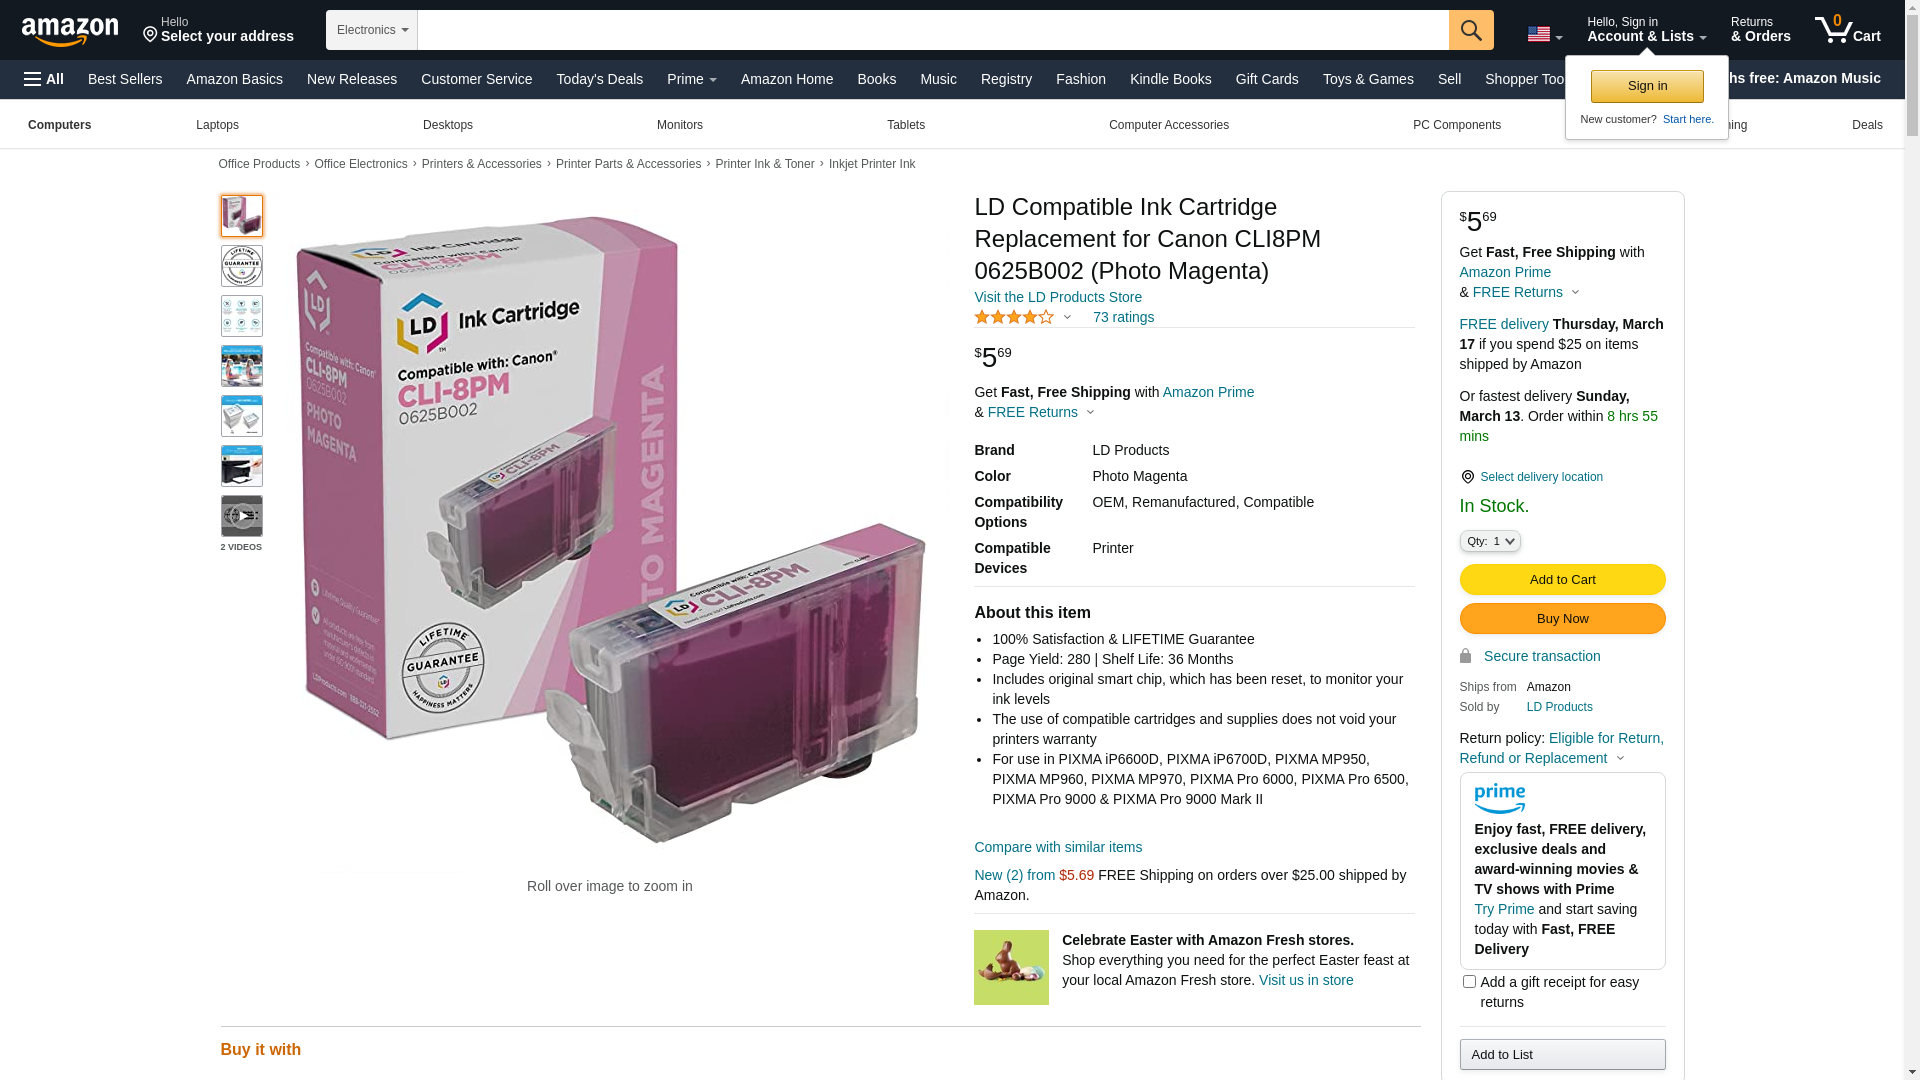Click into the search input field
The width and height of the screenshot is (1920, 1080).
pos(933,30)
